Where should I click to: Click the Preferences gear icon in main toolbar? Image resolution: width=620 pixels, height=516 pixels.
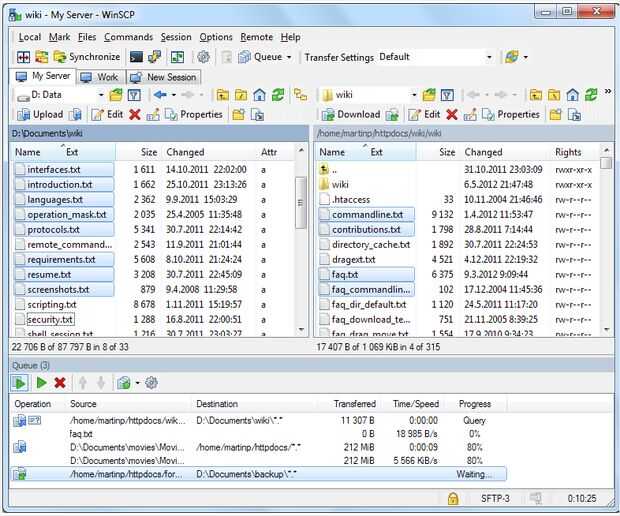pyautogui.click(x=203, y=57)
